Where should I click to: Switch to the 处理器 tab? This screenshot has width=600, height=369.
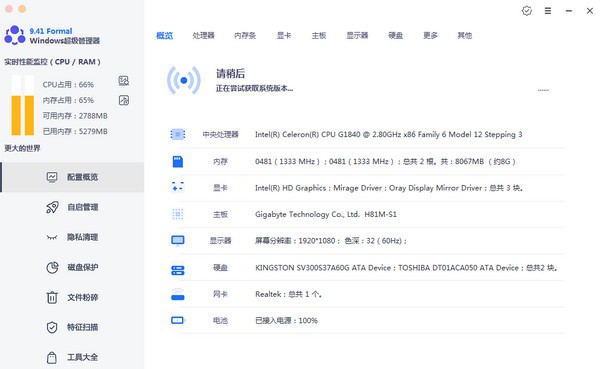[x=204, y=36]
